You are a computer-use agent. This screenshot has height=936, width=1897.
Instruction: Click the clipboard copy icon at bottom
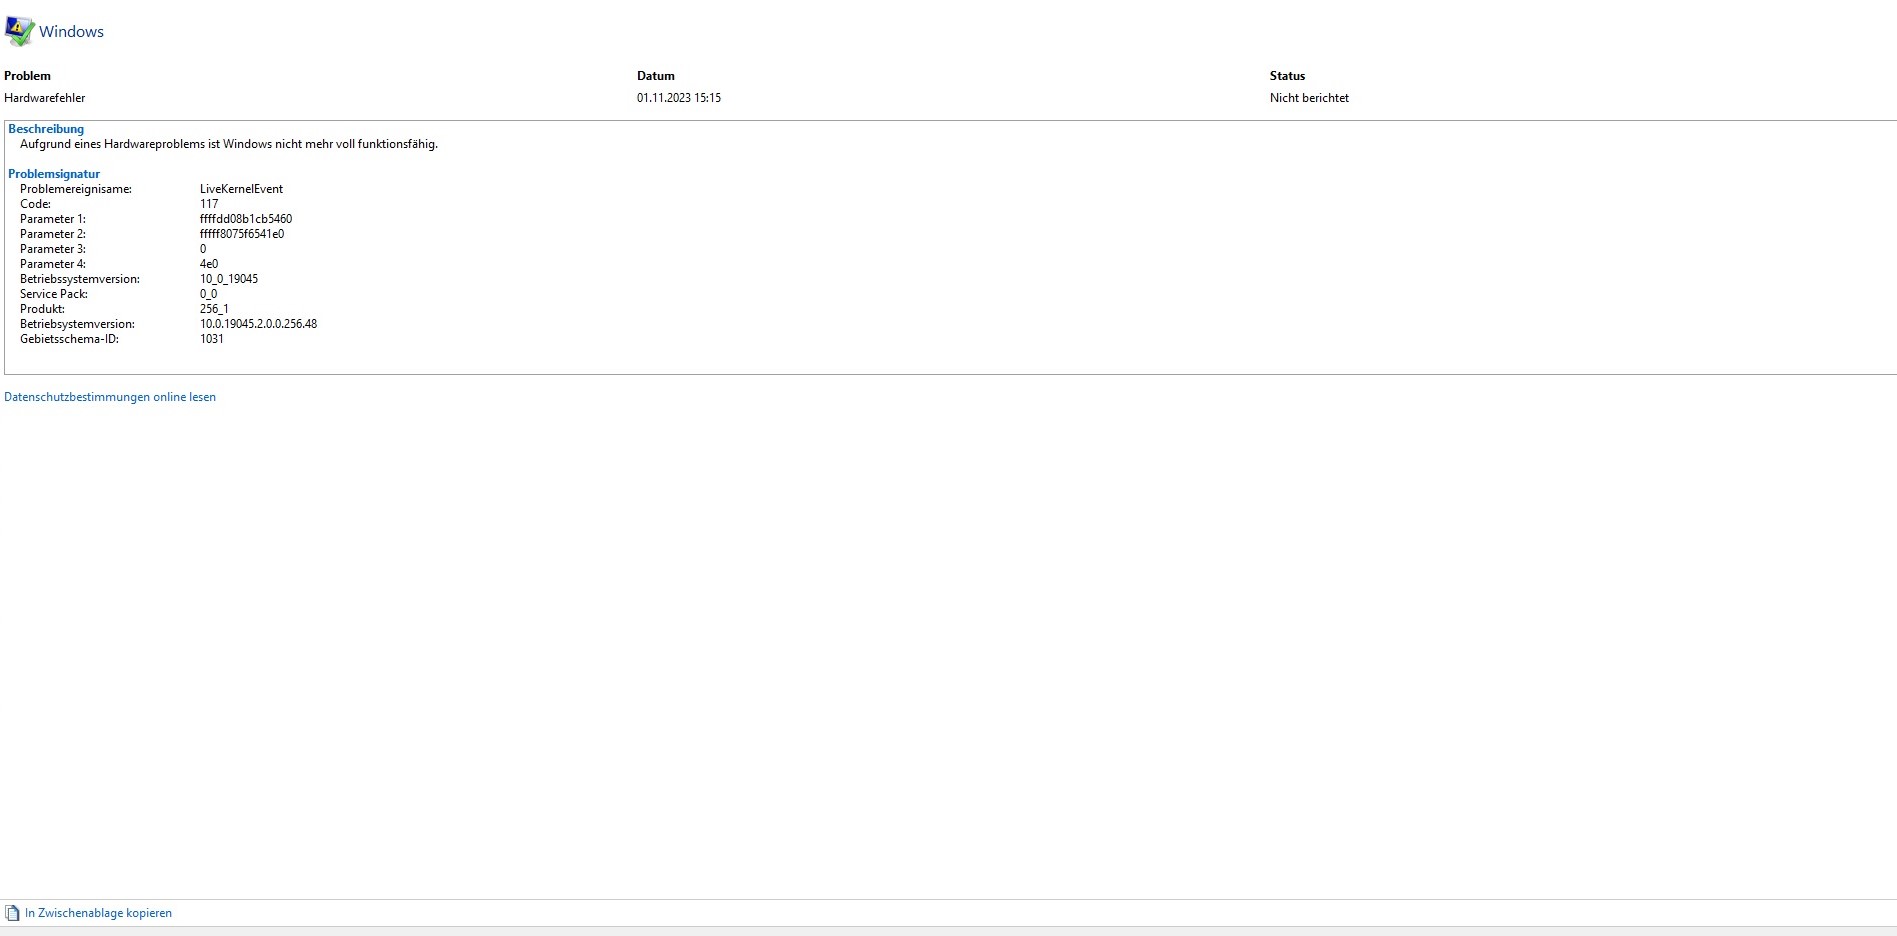coord(12,913)
